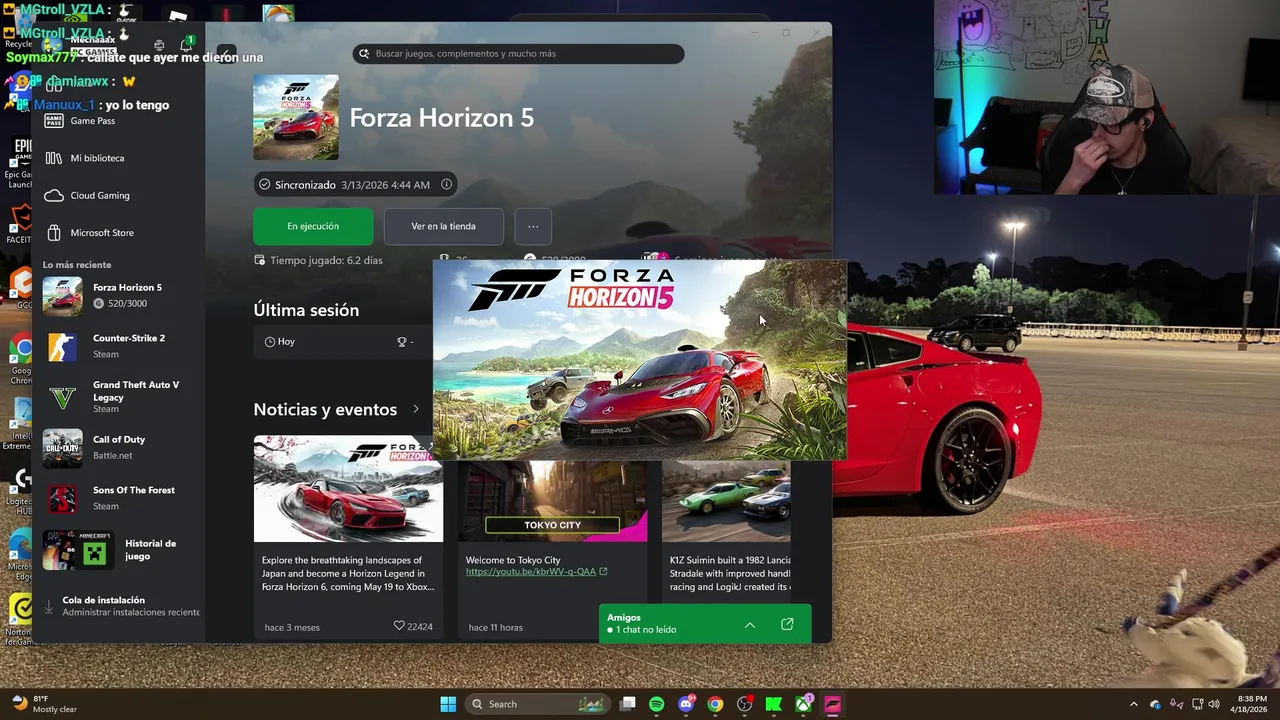This screenshot has height=720, width=1280.
Task: Open weather widget showing 81°F
Action: (44, 704)
